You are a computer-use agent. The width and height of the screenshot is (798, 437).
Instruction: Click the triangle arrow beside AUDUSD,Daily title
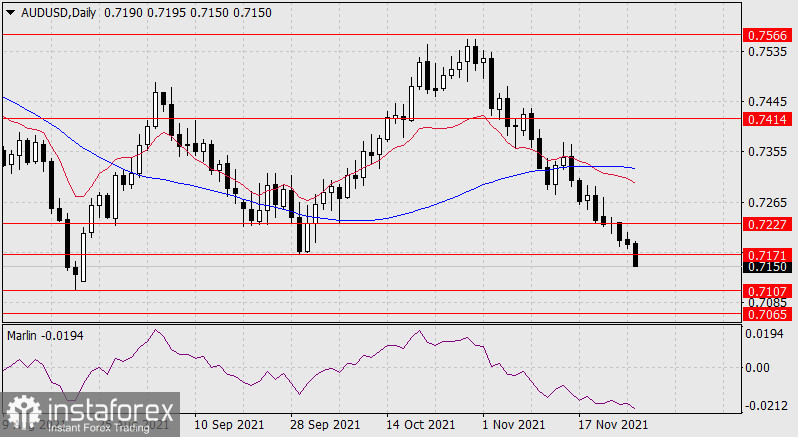(x=10, y=8)
